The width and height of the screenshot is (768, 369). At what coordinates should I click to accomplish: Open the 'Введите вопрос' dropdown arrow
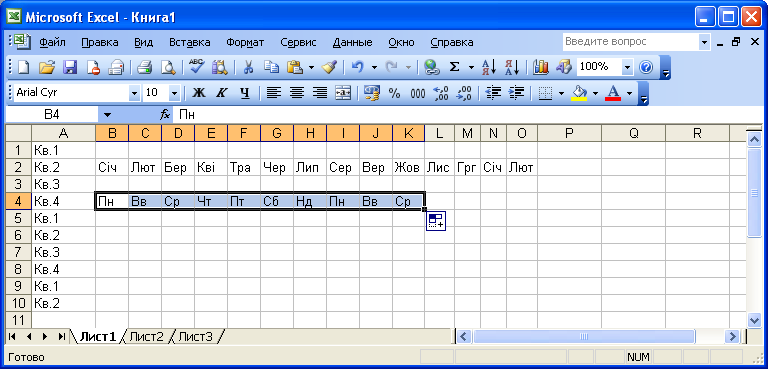click(704, 43)
